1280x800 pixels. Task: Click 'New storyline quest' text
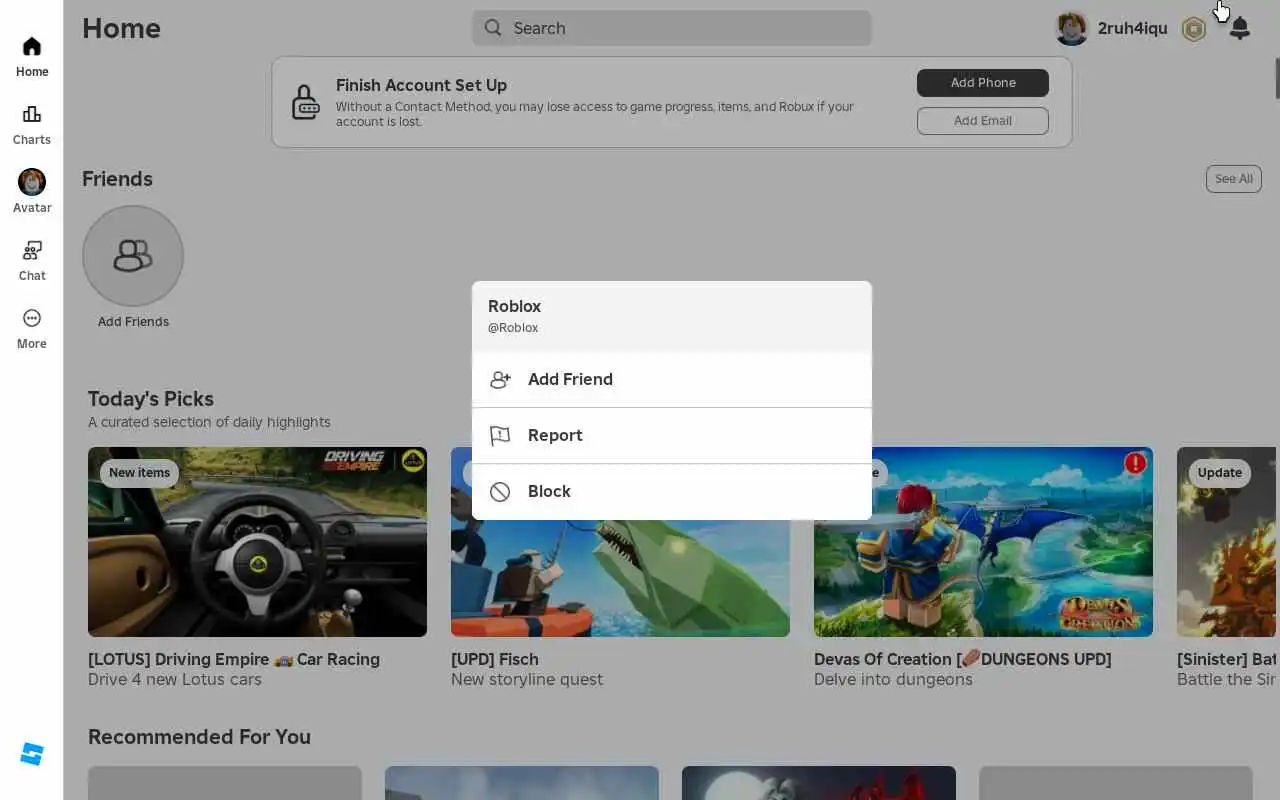click(527, 680)
